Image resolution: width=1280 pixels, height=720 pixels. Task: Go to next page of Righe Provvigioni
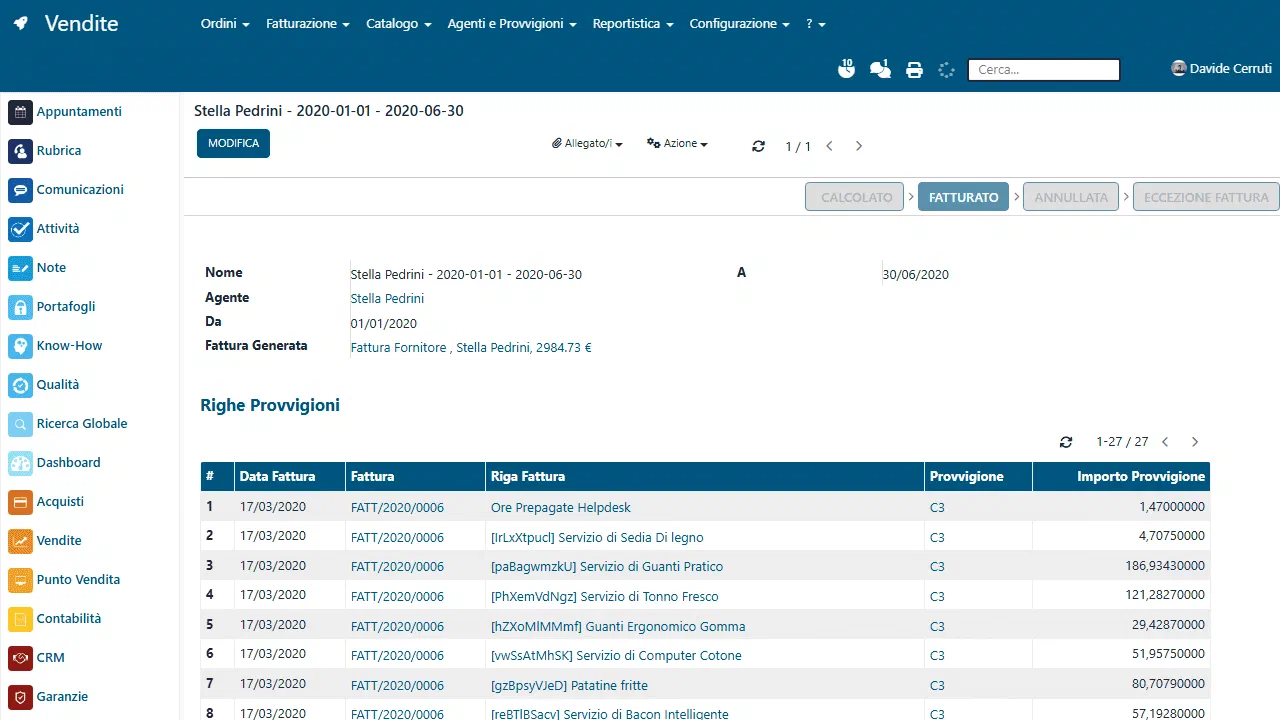[1194, 442]
